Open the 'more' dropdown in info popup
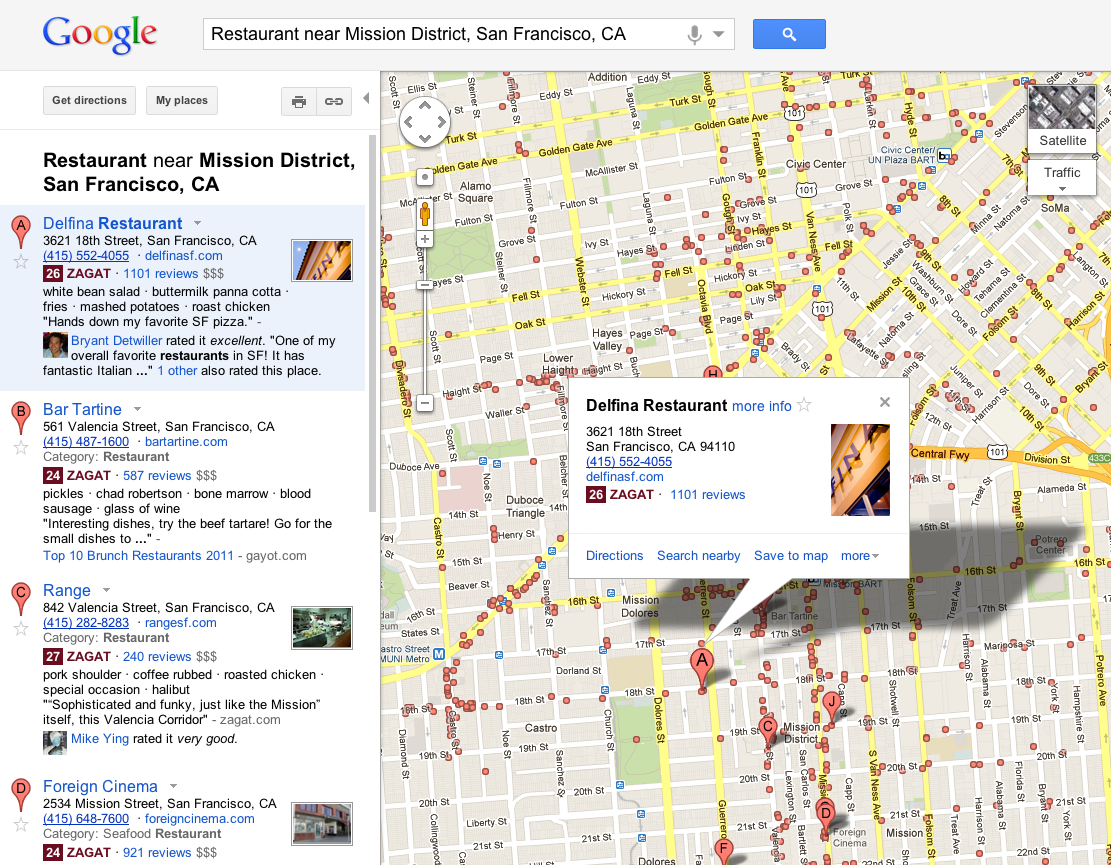Viewport: 1111px width, 865px height. [859, 556]
